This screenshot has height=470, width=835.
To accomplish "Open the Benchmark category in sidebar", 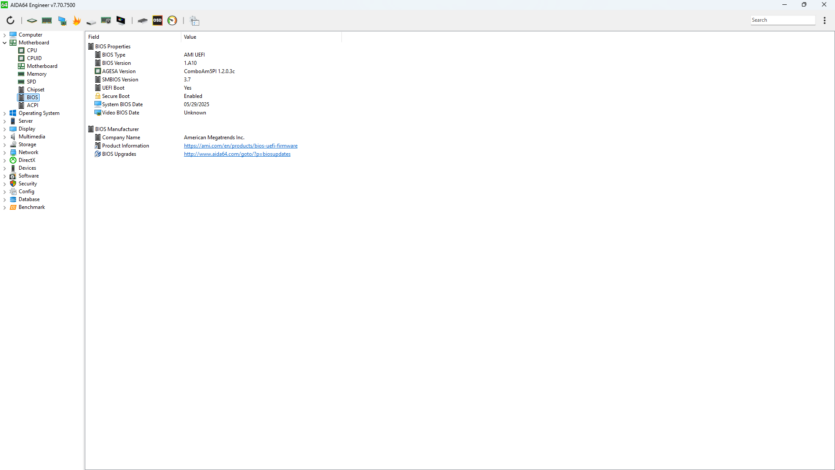I will point(31,207).
